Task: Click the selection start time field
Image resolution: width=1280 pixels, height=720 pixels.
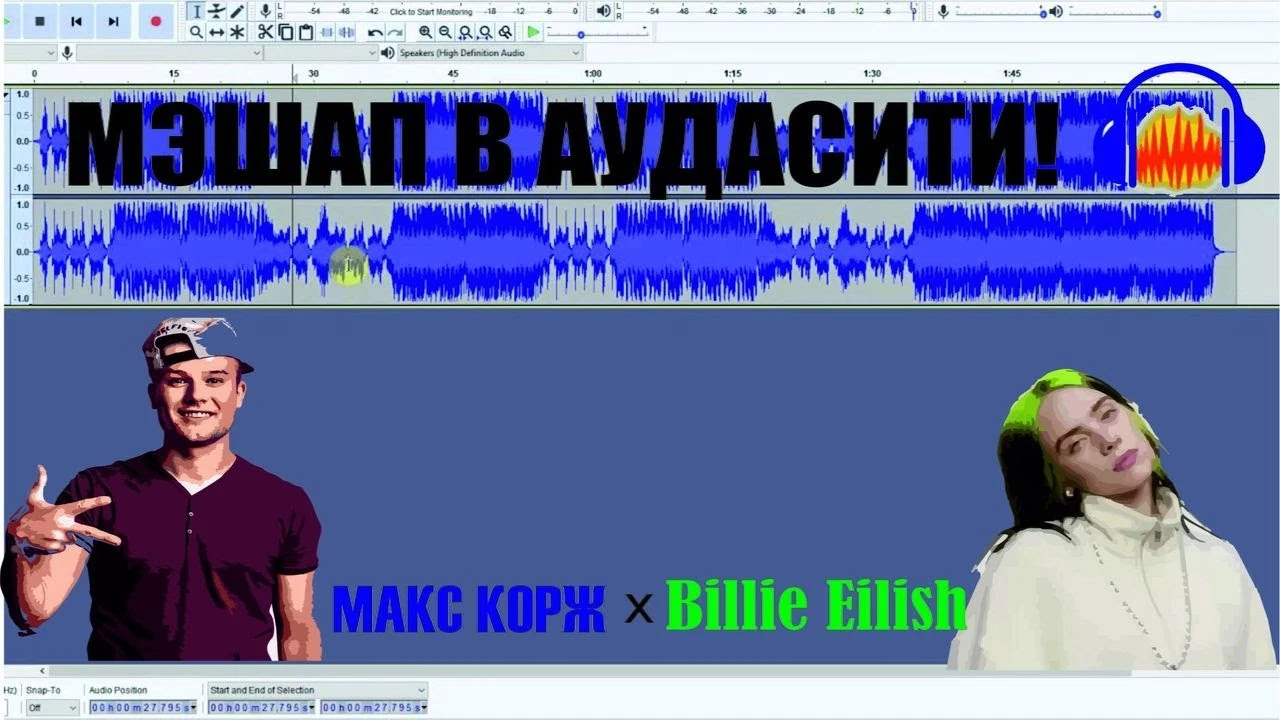Action: click(260, 707)
